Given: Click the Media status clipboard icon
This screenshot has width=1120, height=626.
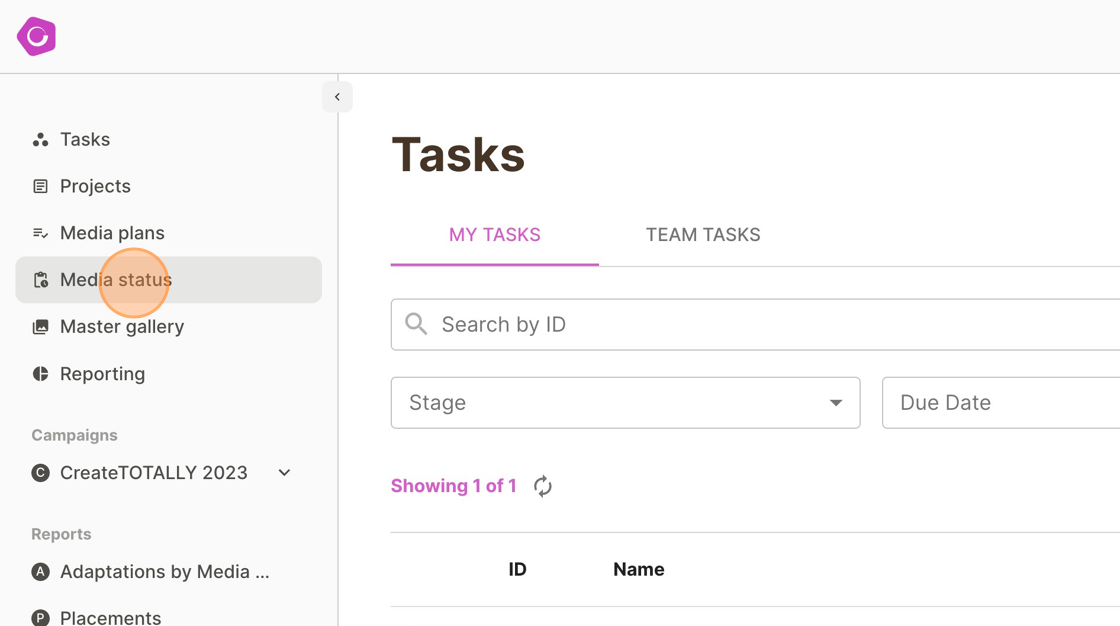Looking at the screenshot, I should [40, 280].
